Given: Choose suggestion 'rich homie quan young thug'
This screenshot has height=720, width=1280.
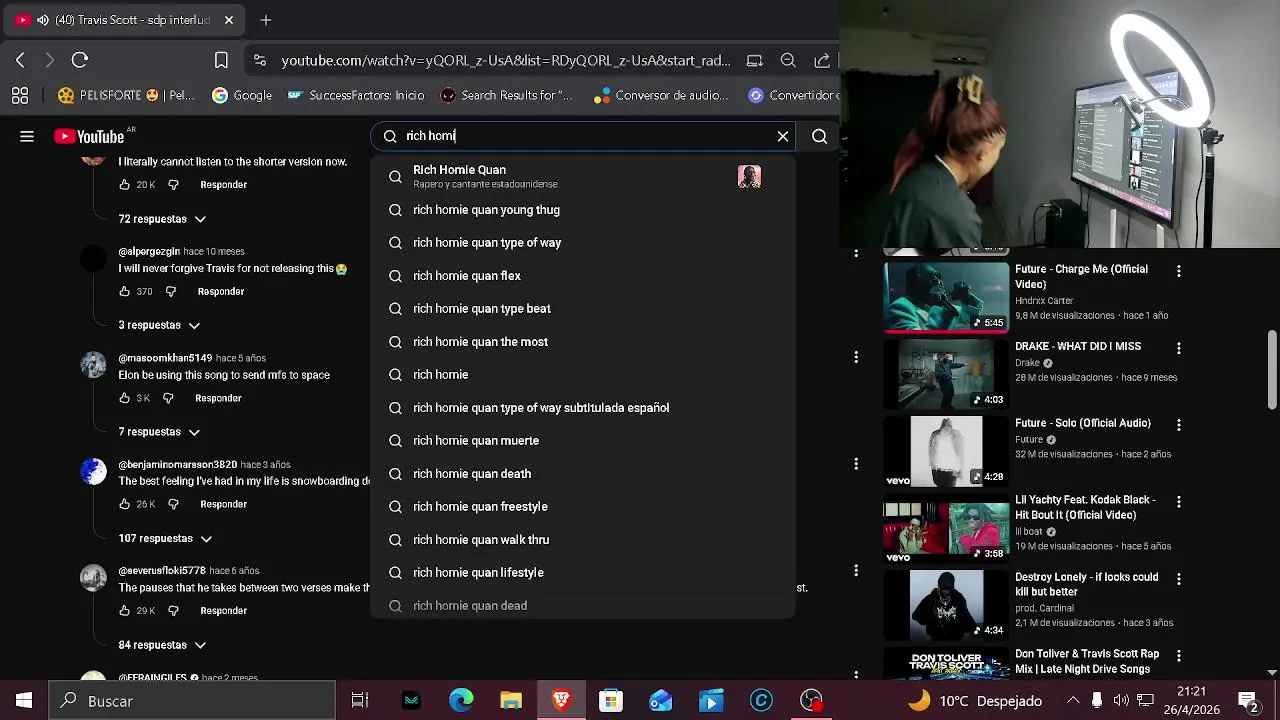Looking at the screenshot, I should pos(583,210).
